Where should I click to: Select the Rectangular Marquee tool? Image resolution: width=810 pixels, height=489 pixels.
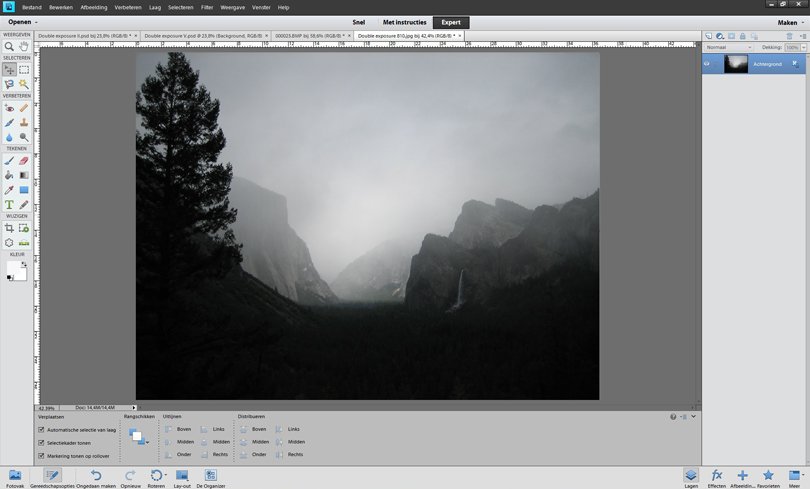[24, 70]
